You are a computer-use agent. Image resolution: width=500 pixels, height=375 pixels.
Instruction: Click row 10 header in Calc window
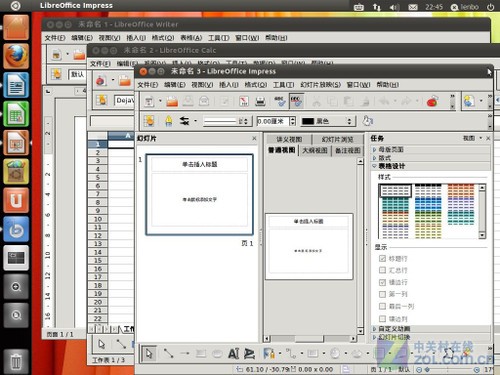pos(97,219)
